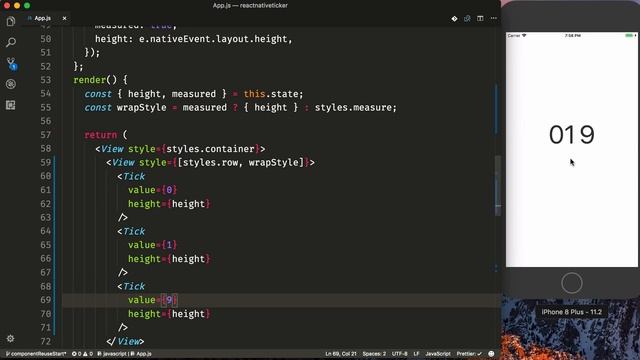This screenshot has height=360, width=640.
Task: Close the App.js editor tab
Action: [x=64, y=18]
